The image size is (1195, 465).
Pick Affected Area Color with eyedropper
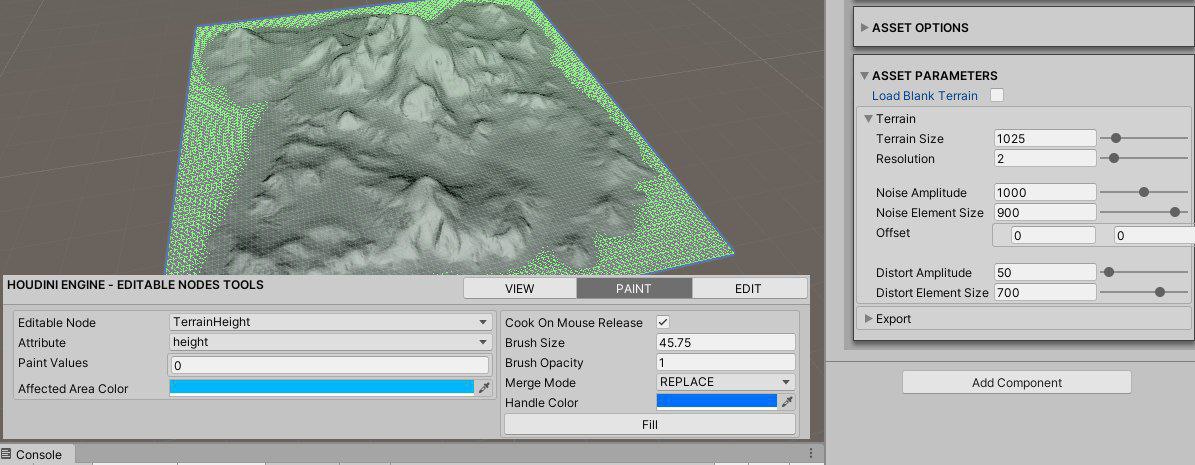click(x=484, y=388)
